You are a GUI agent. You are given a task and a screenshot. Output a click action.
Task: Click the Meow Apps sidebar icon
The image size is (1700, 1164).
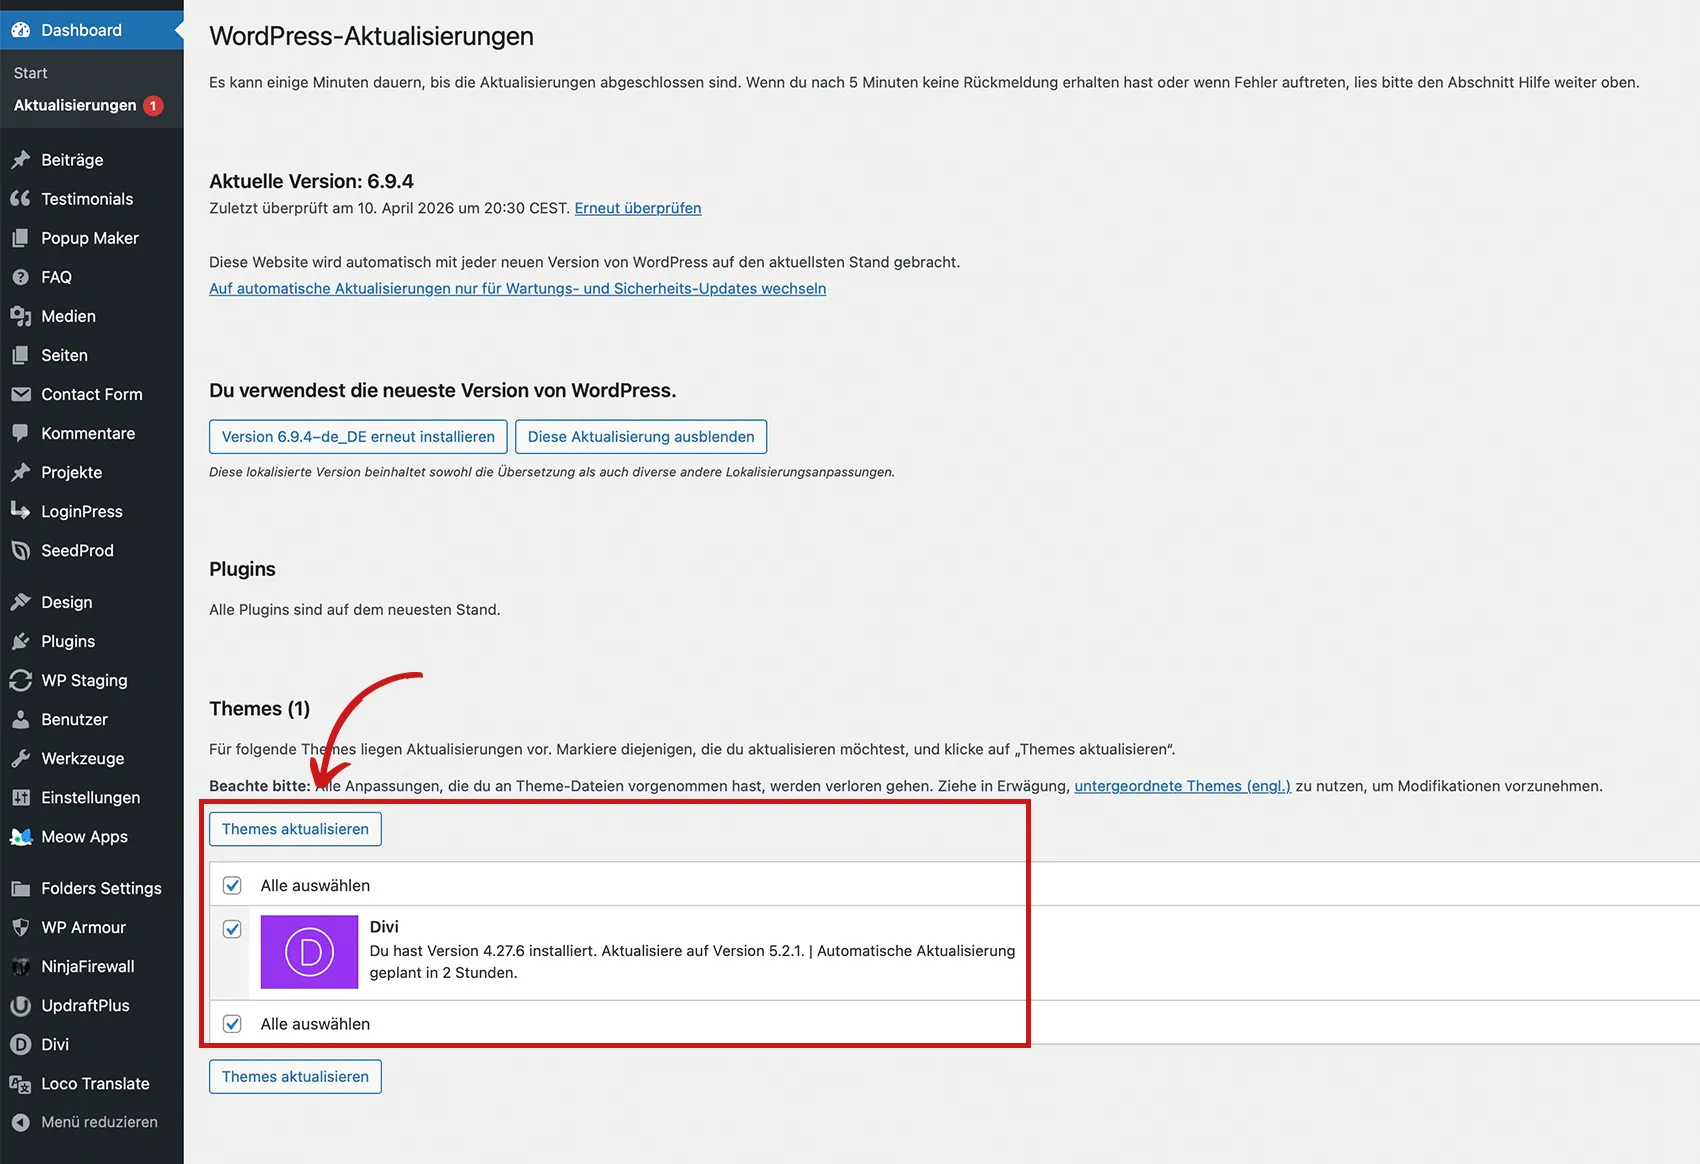point(21,837)
